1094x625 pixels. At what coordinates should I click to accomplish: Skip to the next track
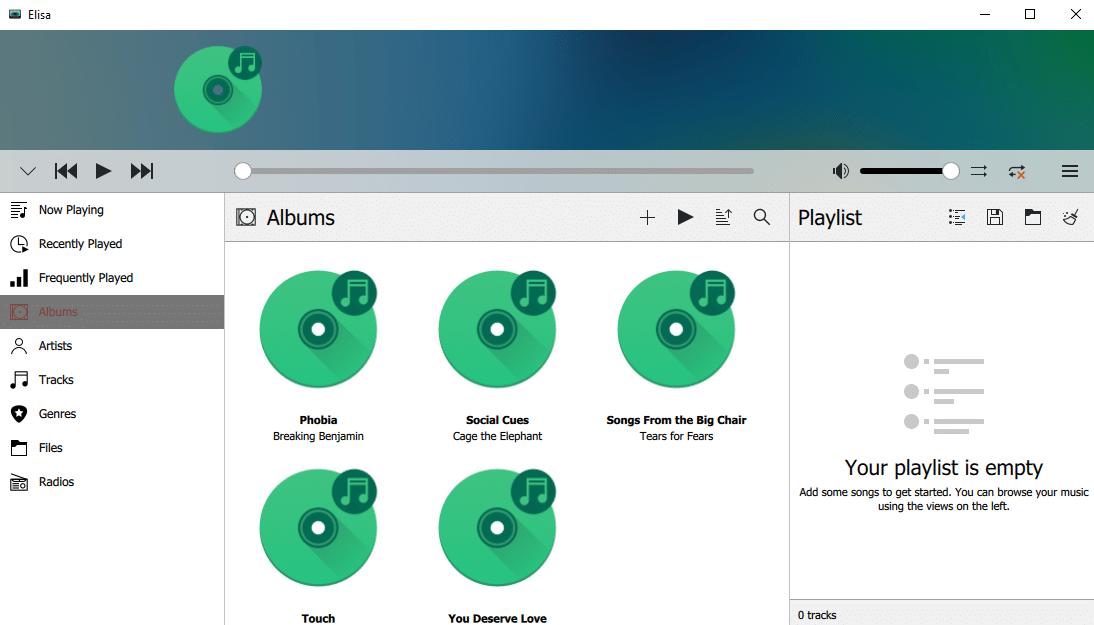coord(142,171)
